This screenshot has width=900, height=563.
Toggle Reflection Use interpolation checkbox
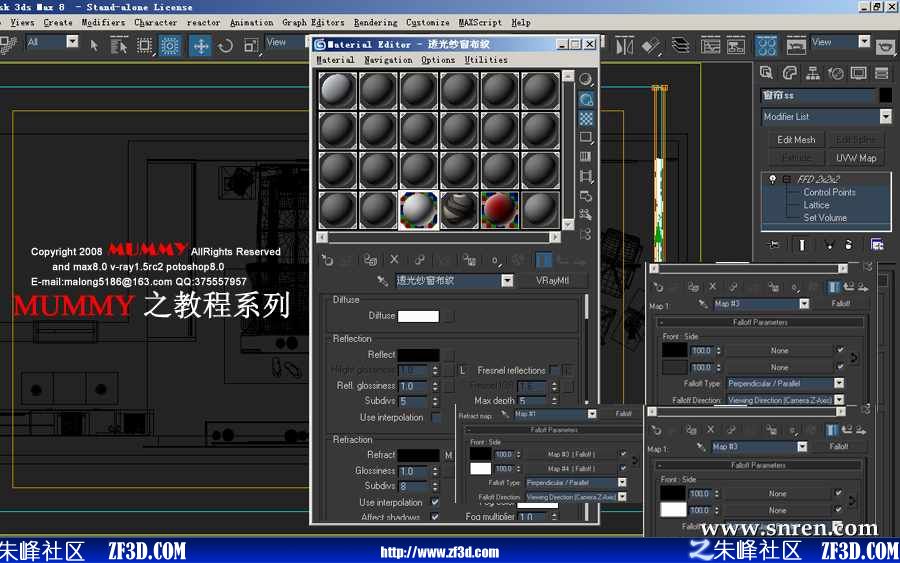click(x=436, y=417)
